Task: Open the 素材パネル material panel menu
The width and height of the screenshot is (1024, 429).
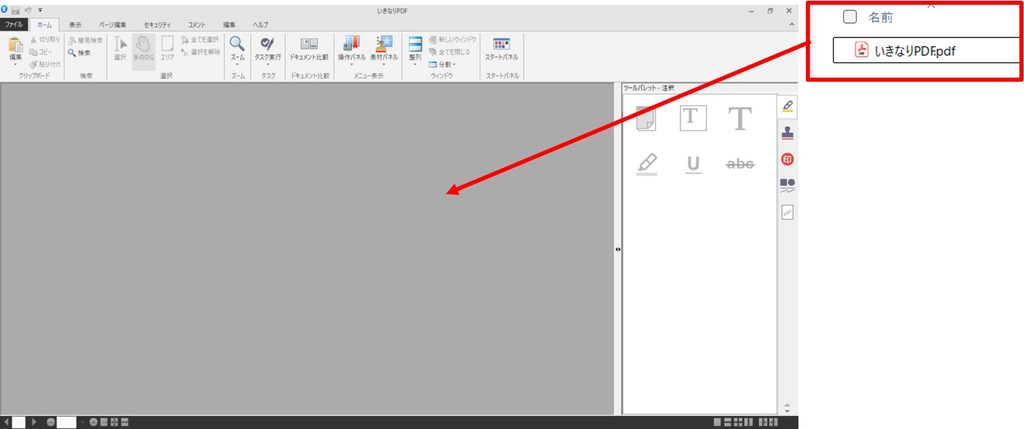Action: pos(383,51)
